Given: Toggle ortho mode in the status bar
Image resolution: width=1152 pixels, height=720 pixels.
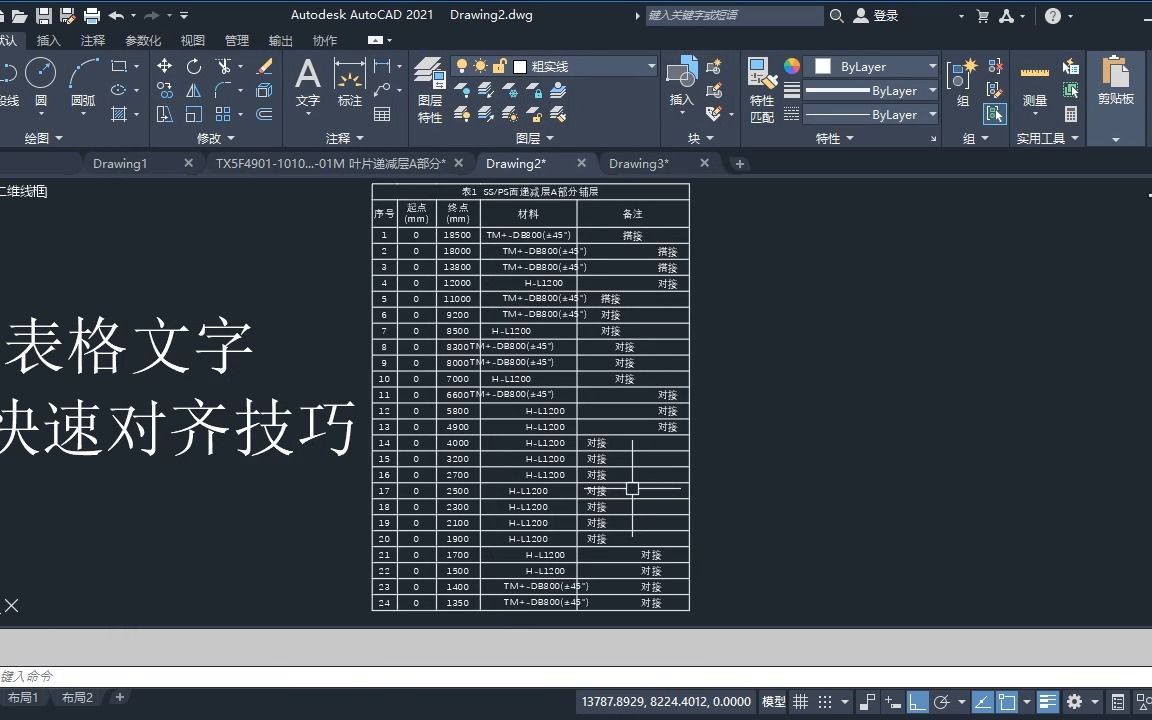Looking at the screenshot, I should [916, 701].
